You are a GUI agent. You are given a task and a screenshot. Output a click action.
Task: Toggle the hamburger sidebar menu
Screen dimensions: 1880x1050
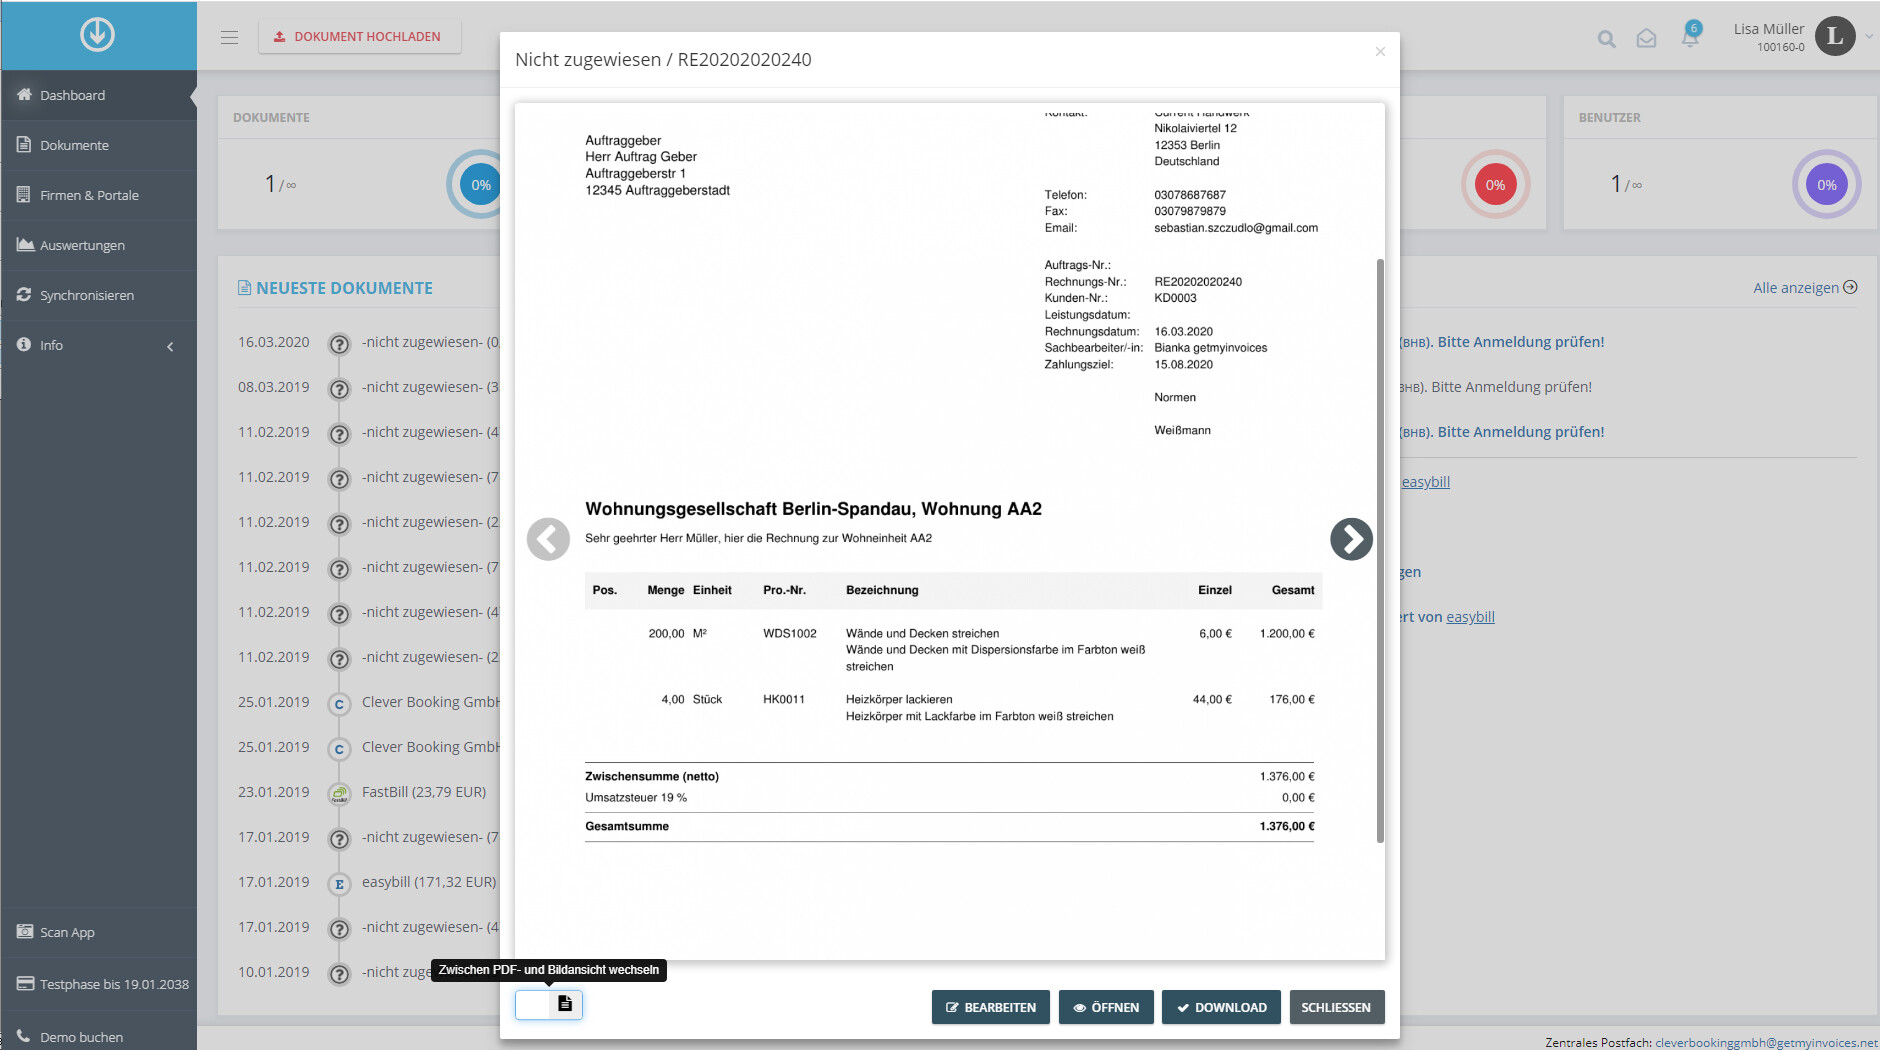[229, 38]
